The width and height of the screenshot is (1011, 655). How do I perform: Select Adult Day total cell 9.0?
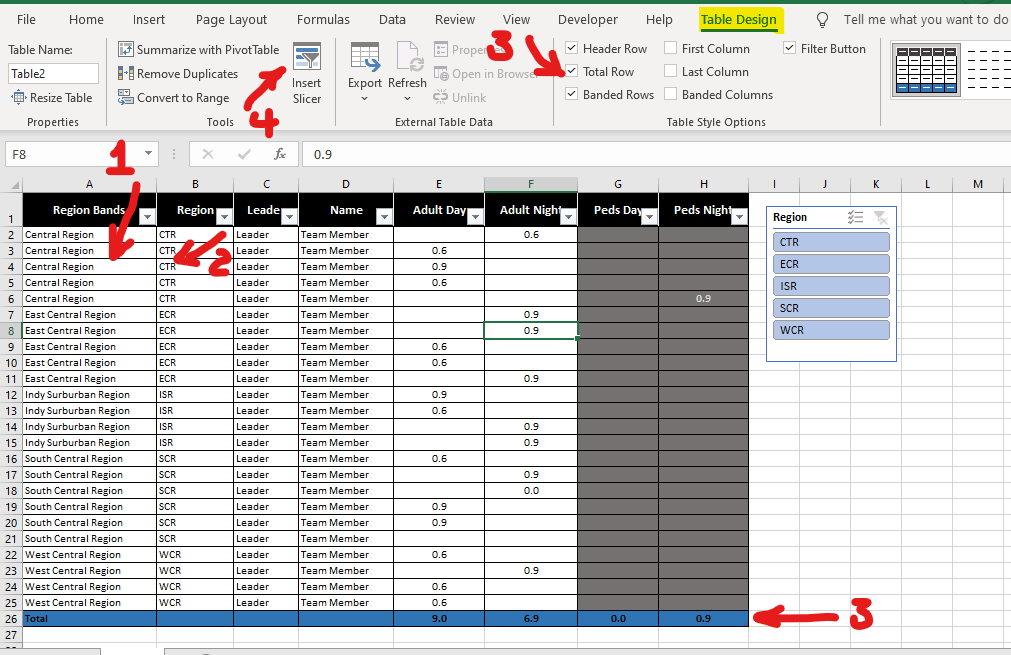coord(439,618)
